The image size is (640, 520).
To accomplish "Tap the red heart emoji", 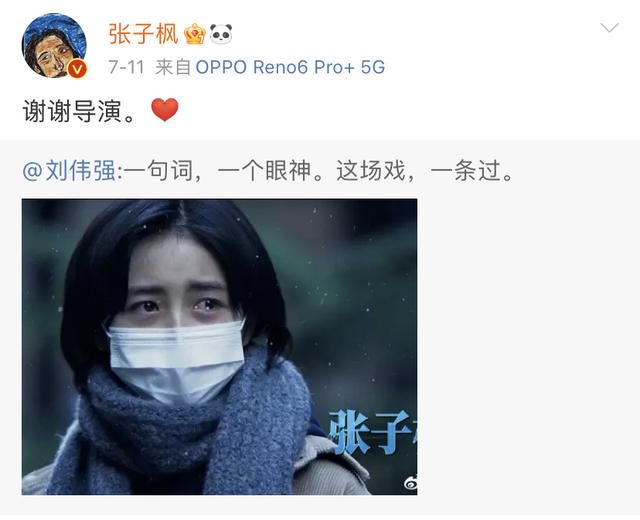I will tap(165, 110).
